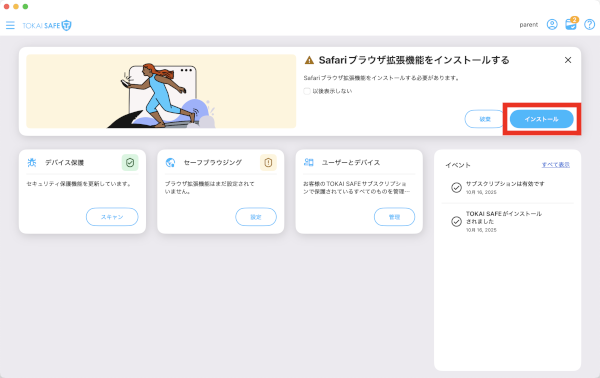Screen dimensions: 600x378
Task: Open the notifications inbox icon
Action: pos(571,24)
